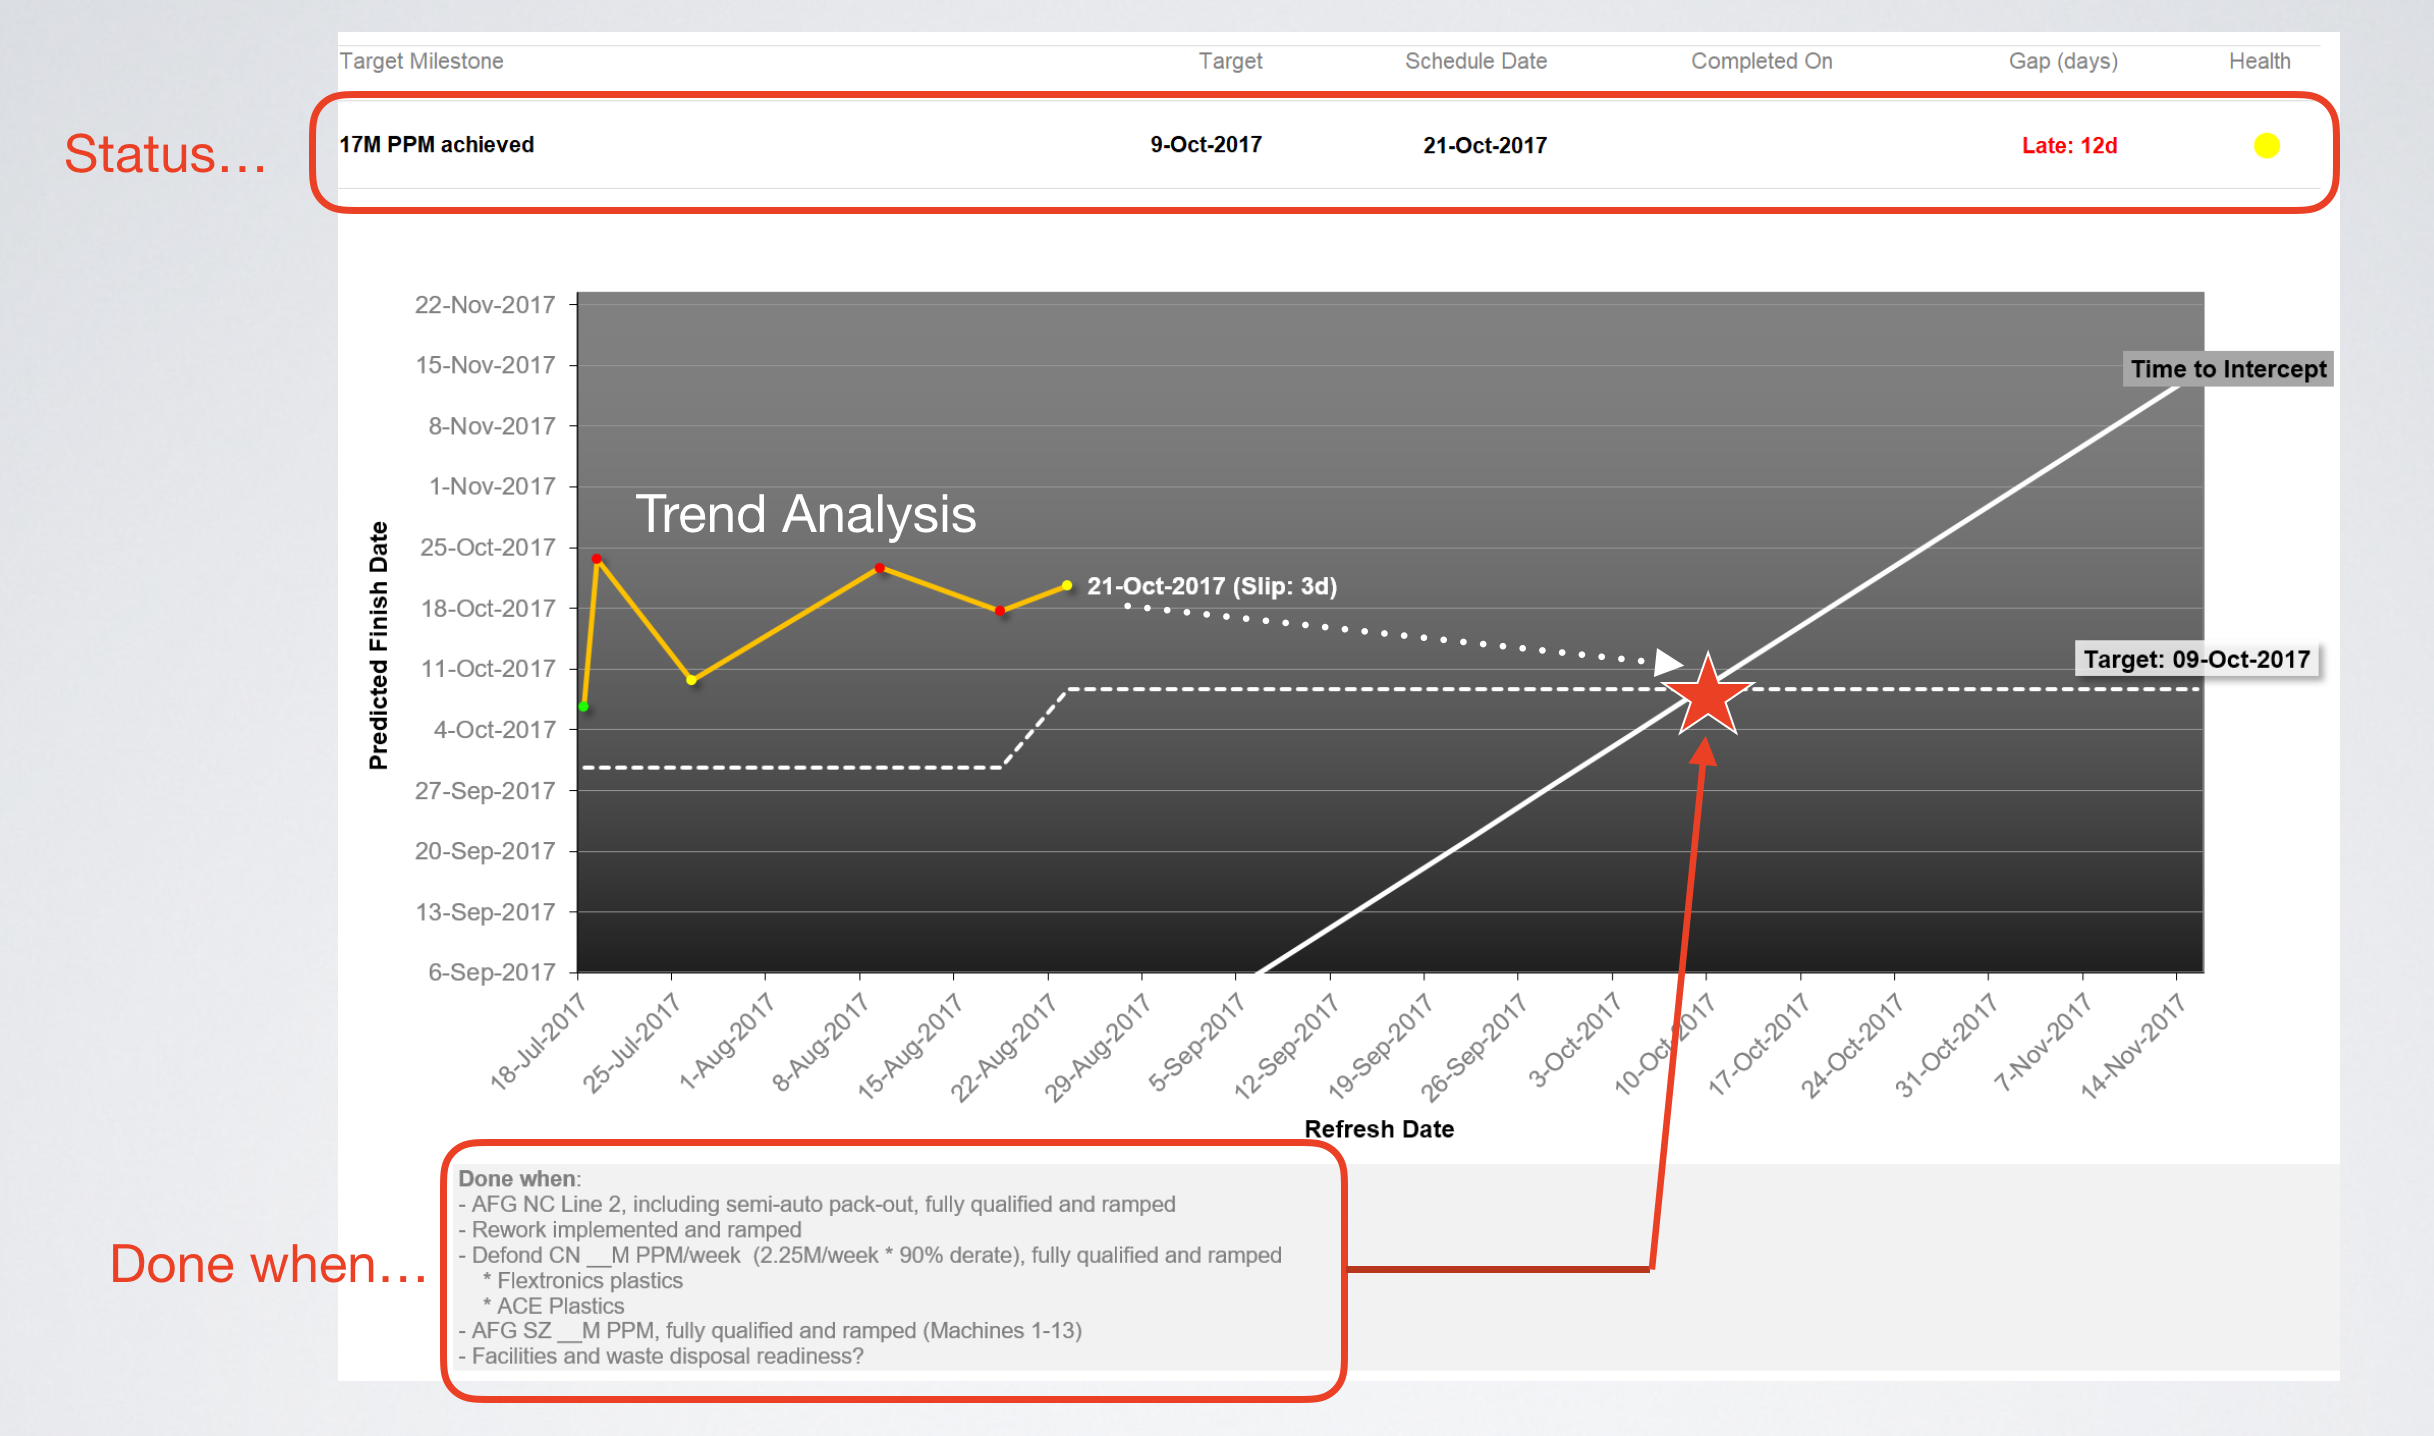
Task: Click the 'Refresh Date' axis title
Action: click(1379, 1129)
